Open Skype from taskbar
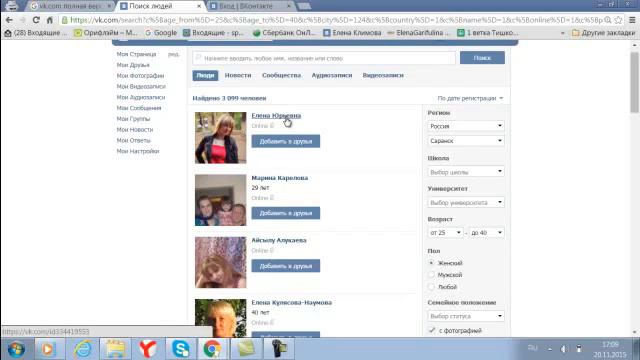The width and height of the screenshot is (640, 360). click(180, 349)
